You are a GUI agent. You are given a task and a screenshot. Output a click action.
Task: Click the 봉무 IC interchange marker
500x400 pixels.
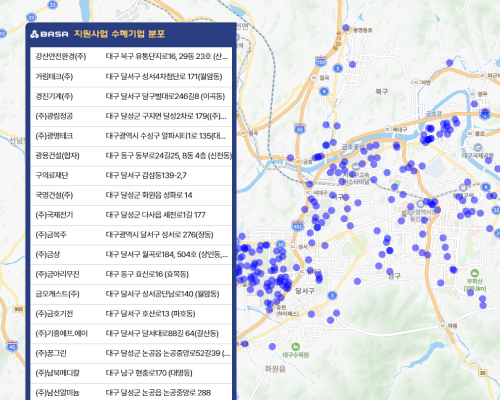(x=473, y=94)
